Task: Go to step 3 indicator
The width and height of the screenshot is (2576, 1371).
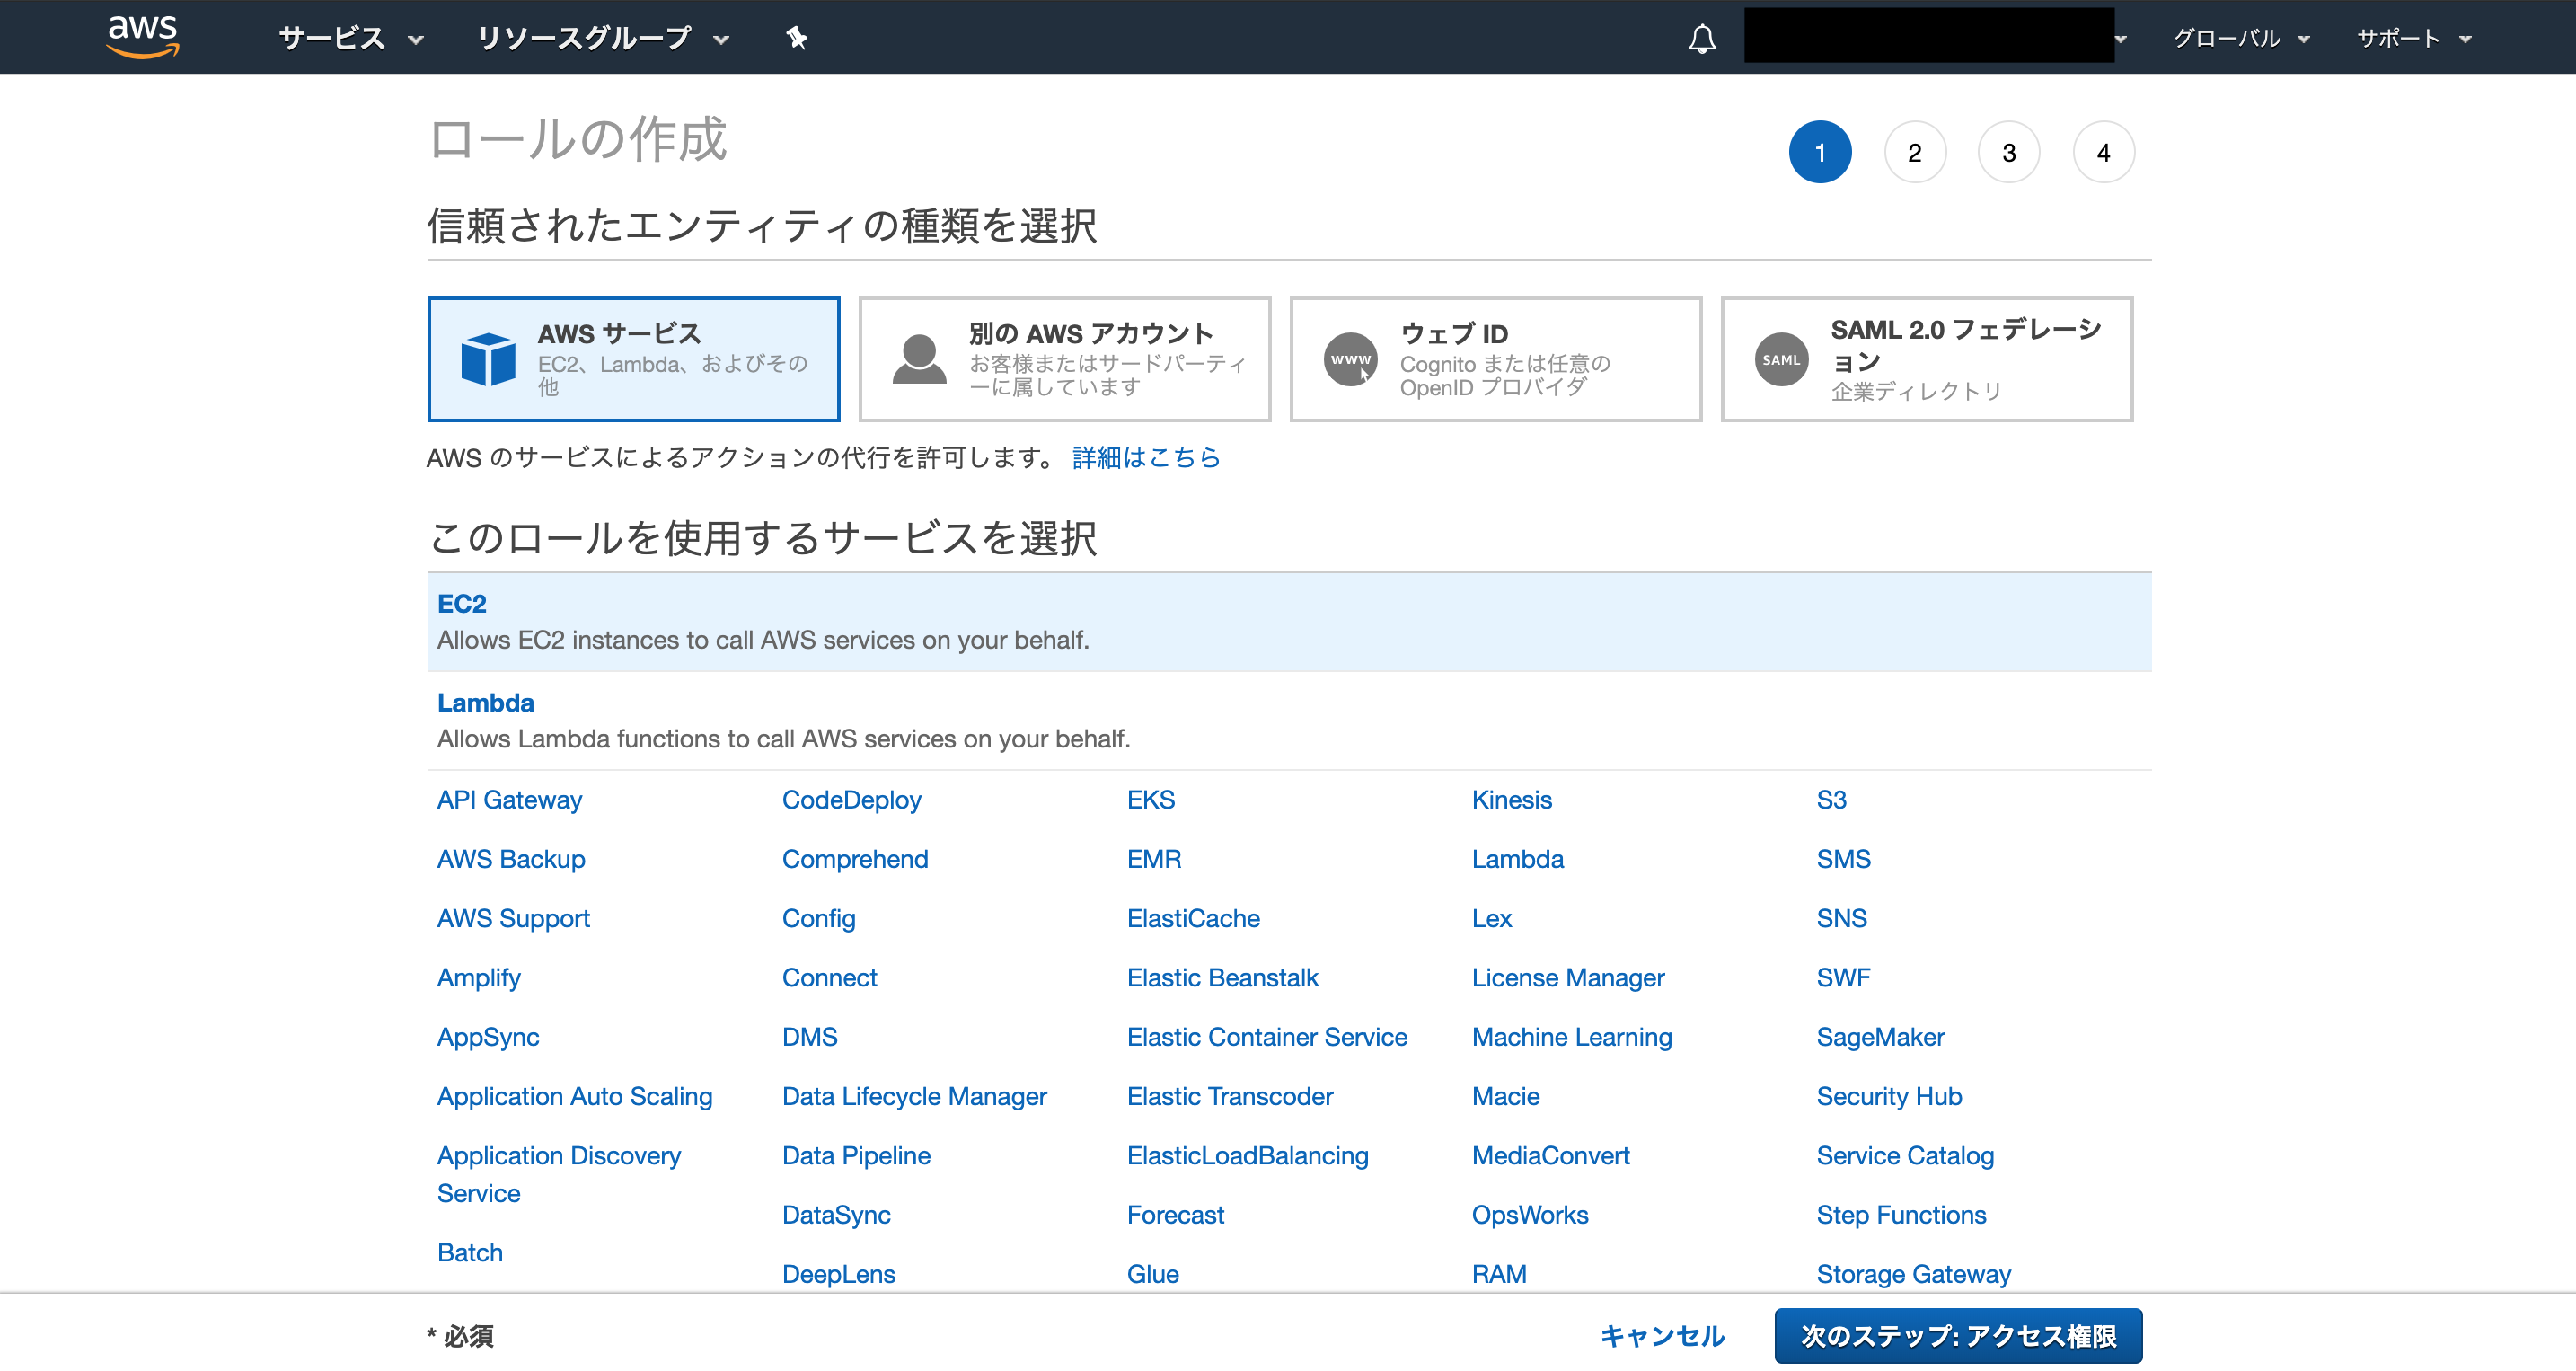Action: pyautogui.click(x=2008, y=152)
